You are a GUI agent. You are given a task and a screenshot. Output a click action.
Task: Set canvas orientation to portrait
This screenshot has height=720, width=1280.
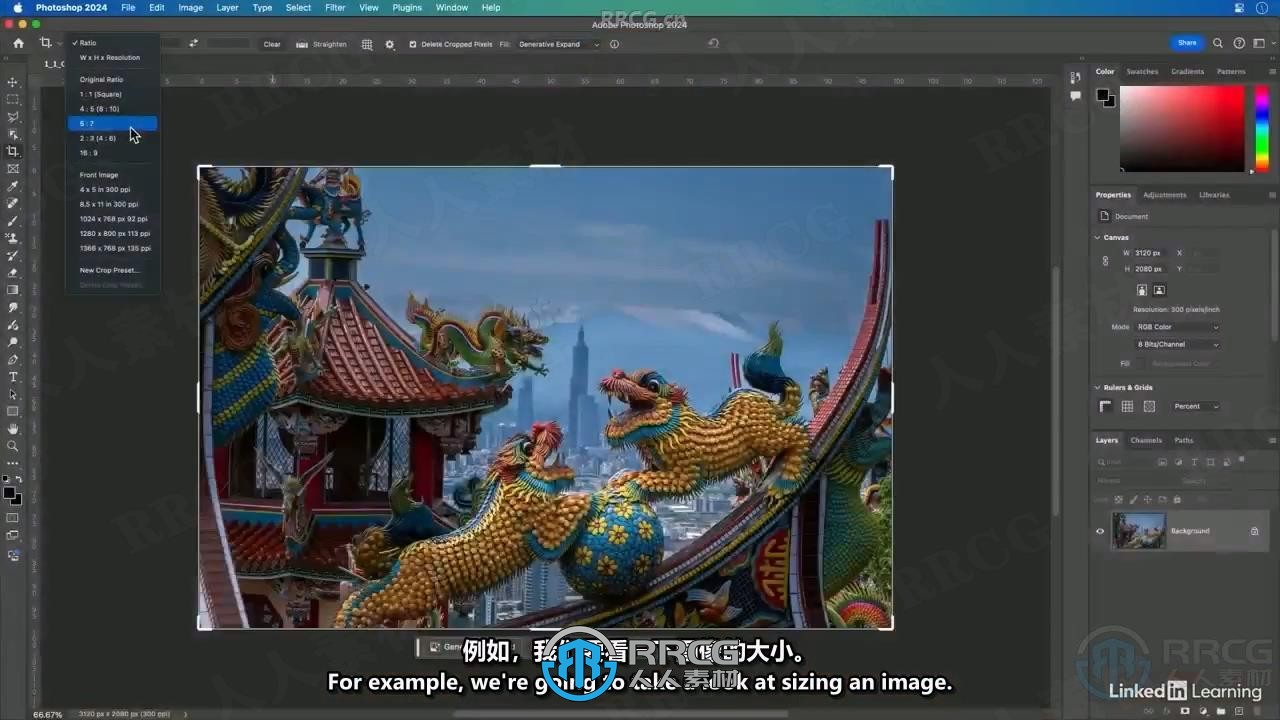(x=1142, y=290)
